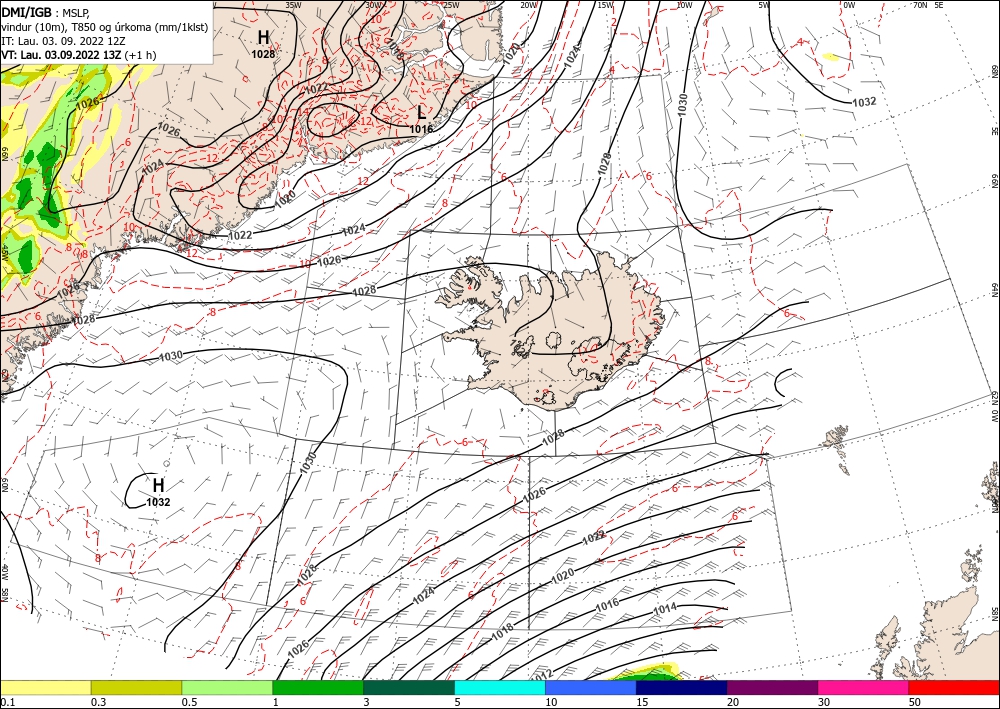Select the pink 30 mm legend swatch

864,687
